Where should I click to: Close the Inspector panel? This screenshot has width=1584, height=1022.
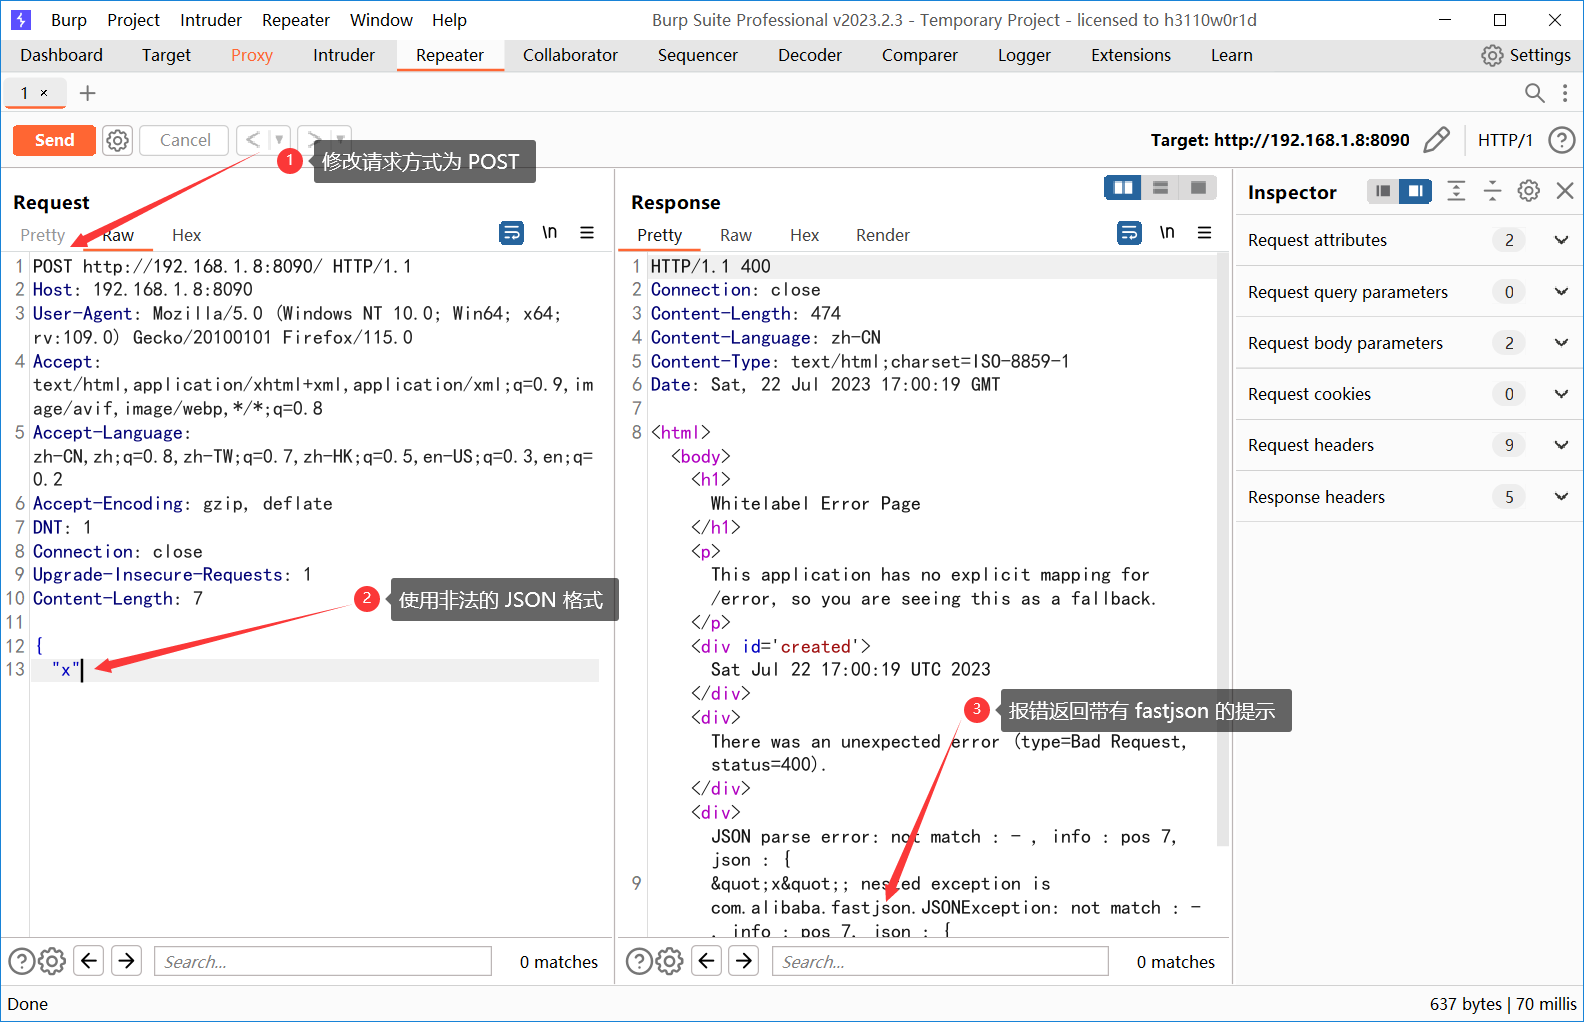pyautogui.click(x=1565, y=191)
